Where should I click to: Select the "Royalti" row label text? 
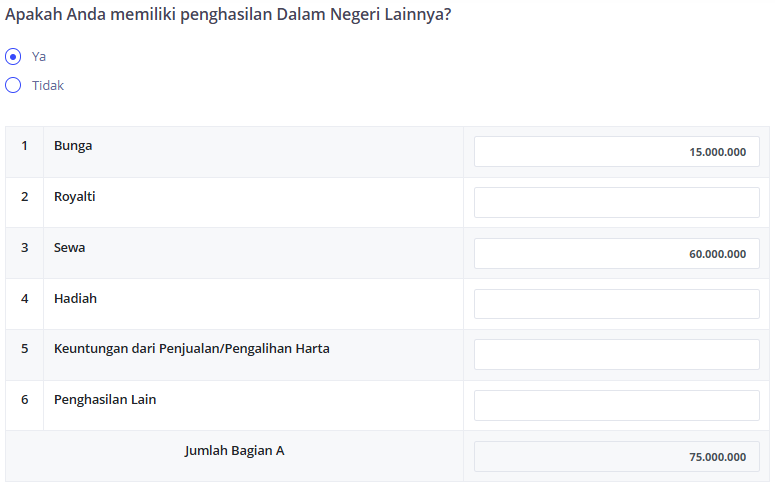tap(75, 197)
